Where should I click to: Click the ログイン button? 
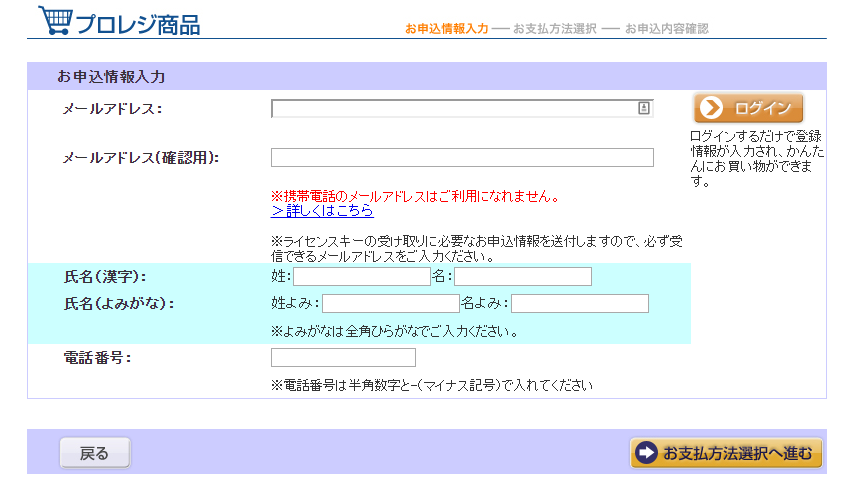(x=748, y=108)
